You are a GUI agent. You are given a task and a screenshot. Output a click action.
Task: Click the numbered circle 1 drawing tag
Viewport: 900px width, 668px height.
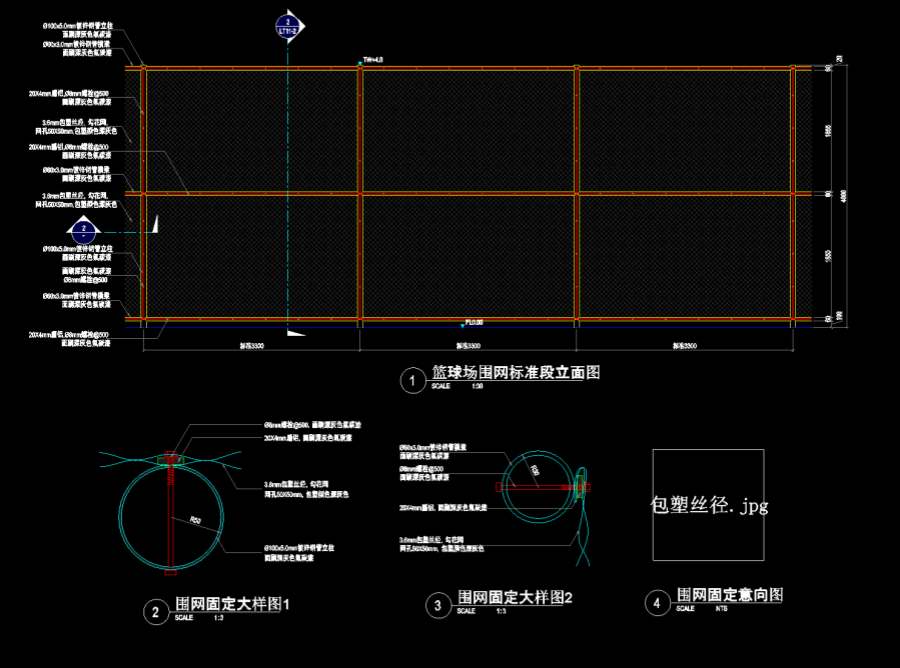tap(410, 380)
